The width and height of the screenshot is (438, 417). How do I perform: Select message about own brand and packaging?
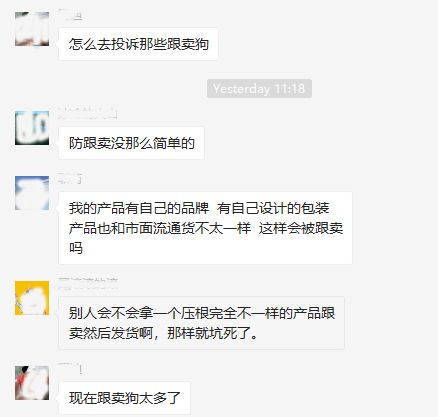pyautogui.click(x=205, y=228)
